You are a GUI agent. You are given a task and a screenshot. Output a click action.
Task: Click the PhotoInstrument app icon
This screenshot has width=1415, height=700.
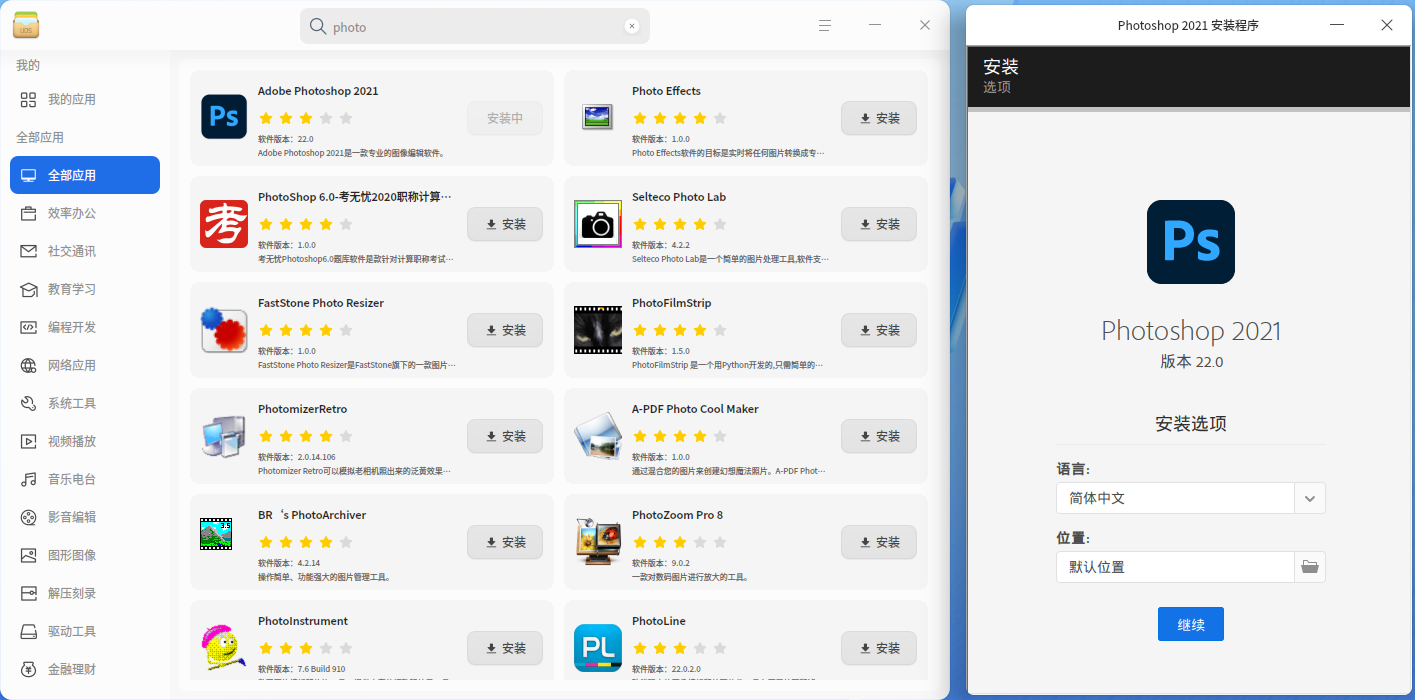click(x=224, y=648)
